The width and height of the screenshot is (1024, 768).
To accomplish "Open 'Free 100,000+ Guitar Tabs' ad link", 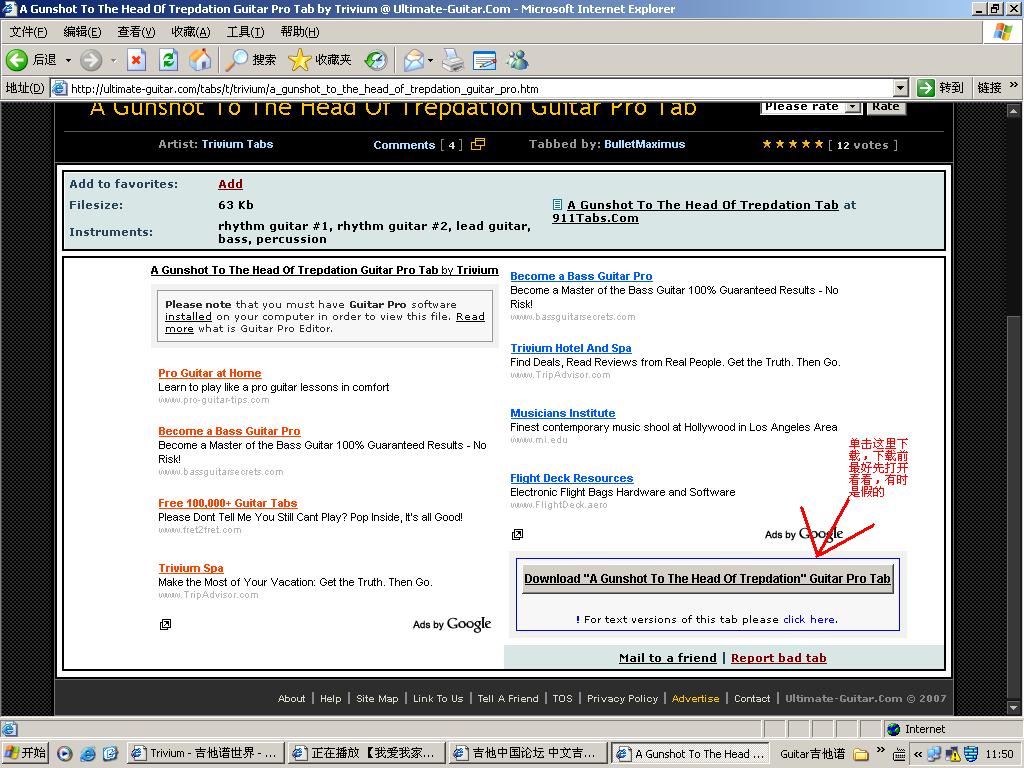I will tap(227, 503).
